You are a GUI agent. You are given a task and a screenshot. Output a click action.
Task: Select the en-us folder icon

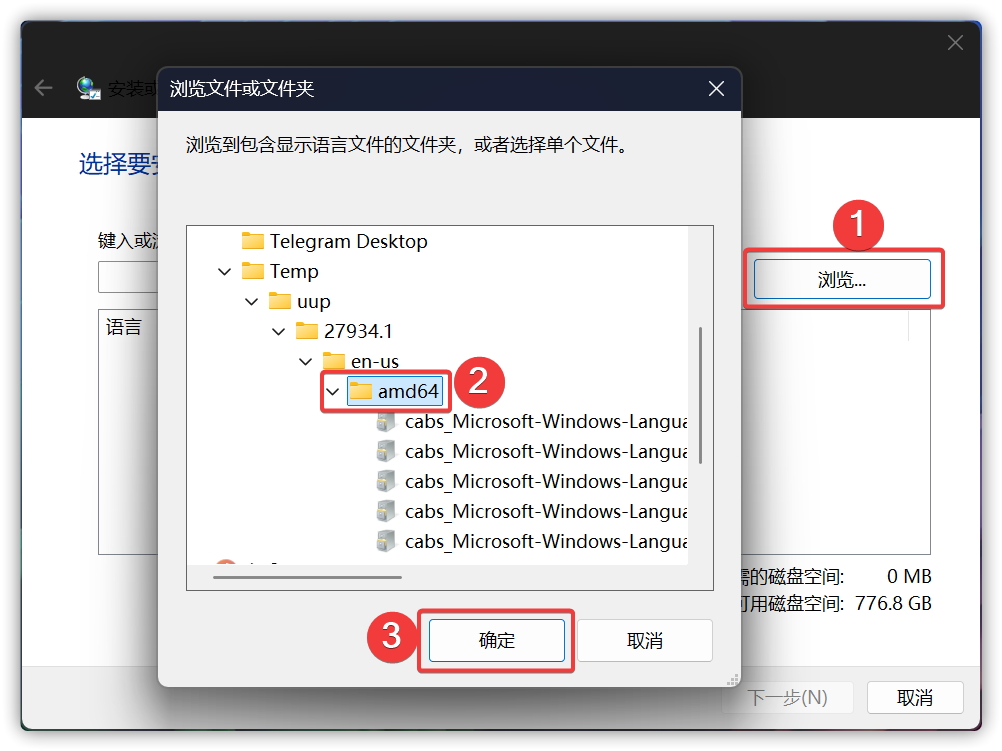click(x=334, y=361)
